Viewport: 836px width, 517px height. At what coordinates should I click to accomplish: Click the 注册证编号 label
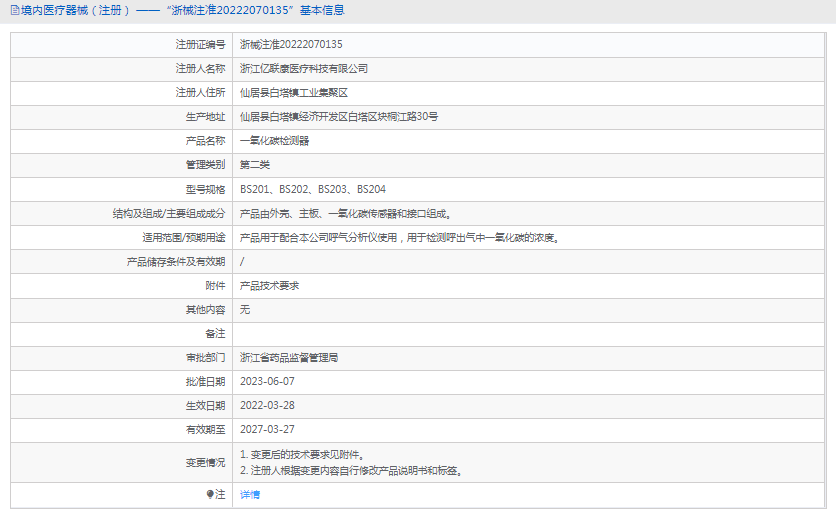200,45
